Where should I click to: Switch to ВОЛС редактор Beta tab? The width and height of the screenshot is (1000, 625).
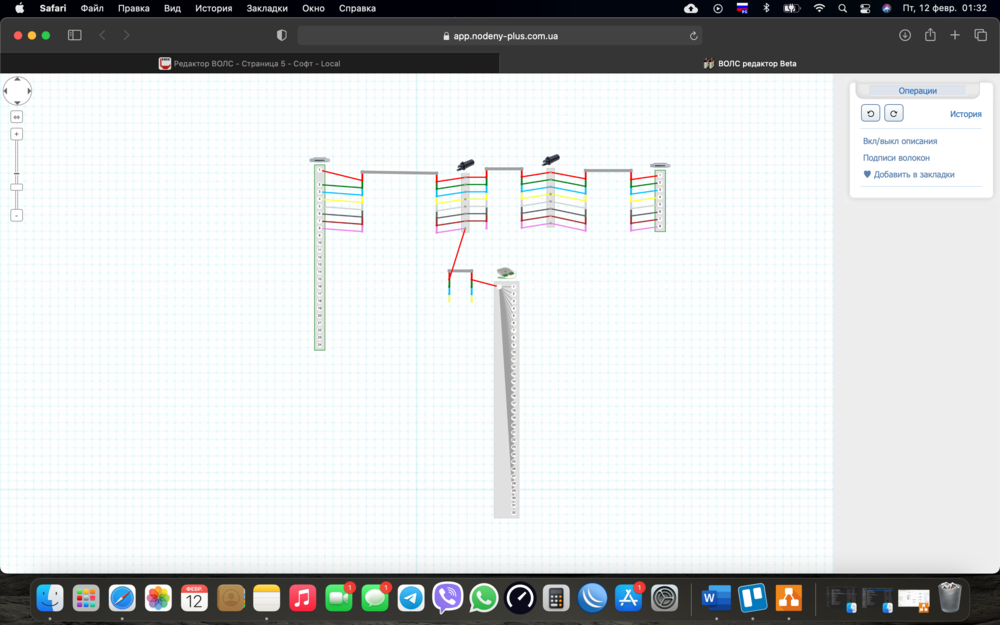tap(750, 63)
